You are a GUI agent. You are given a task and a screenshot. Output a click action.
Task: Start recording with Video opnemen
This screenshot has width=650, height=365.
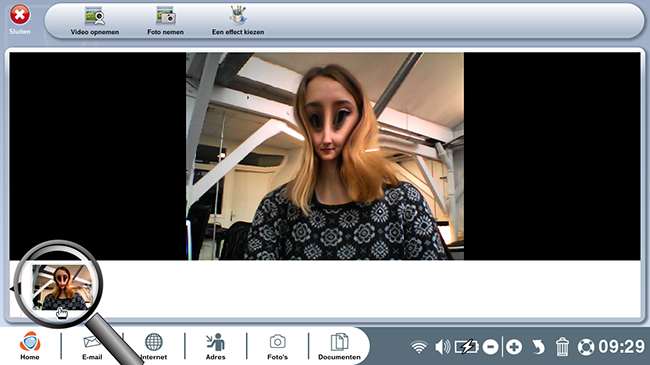click(x=95, y=21)
